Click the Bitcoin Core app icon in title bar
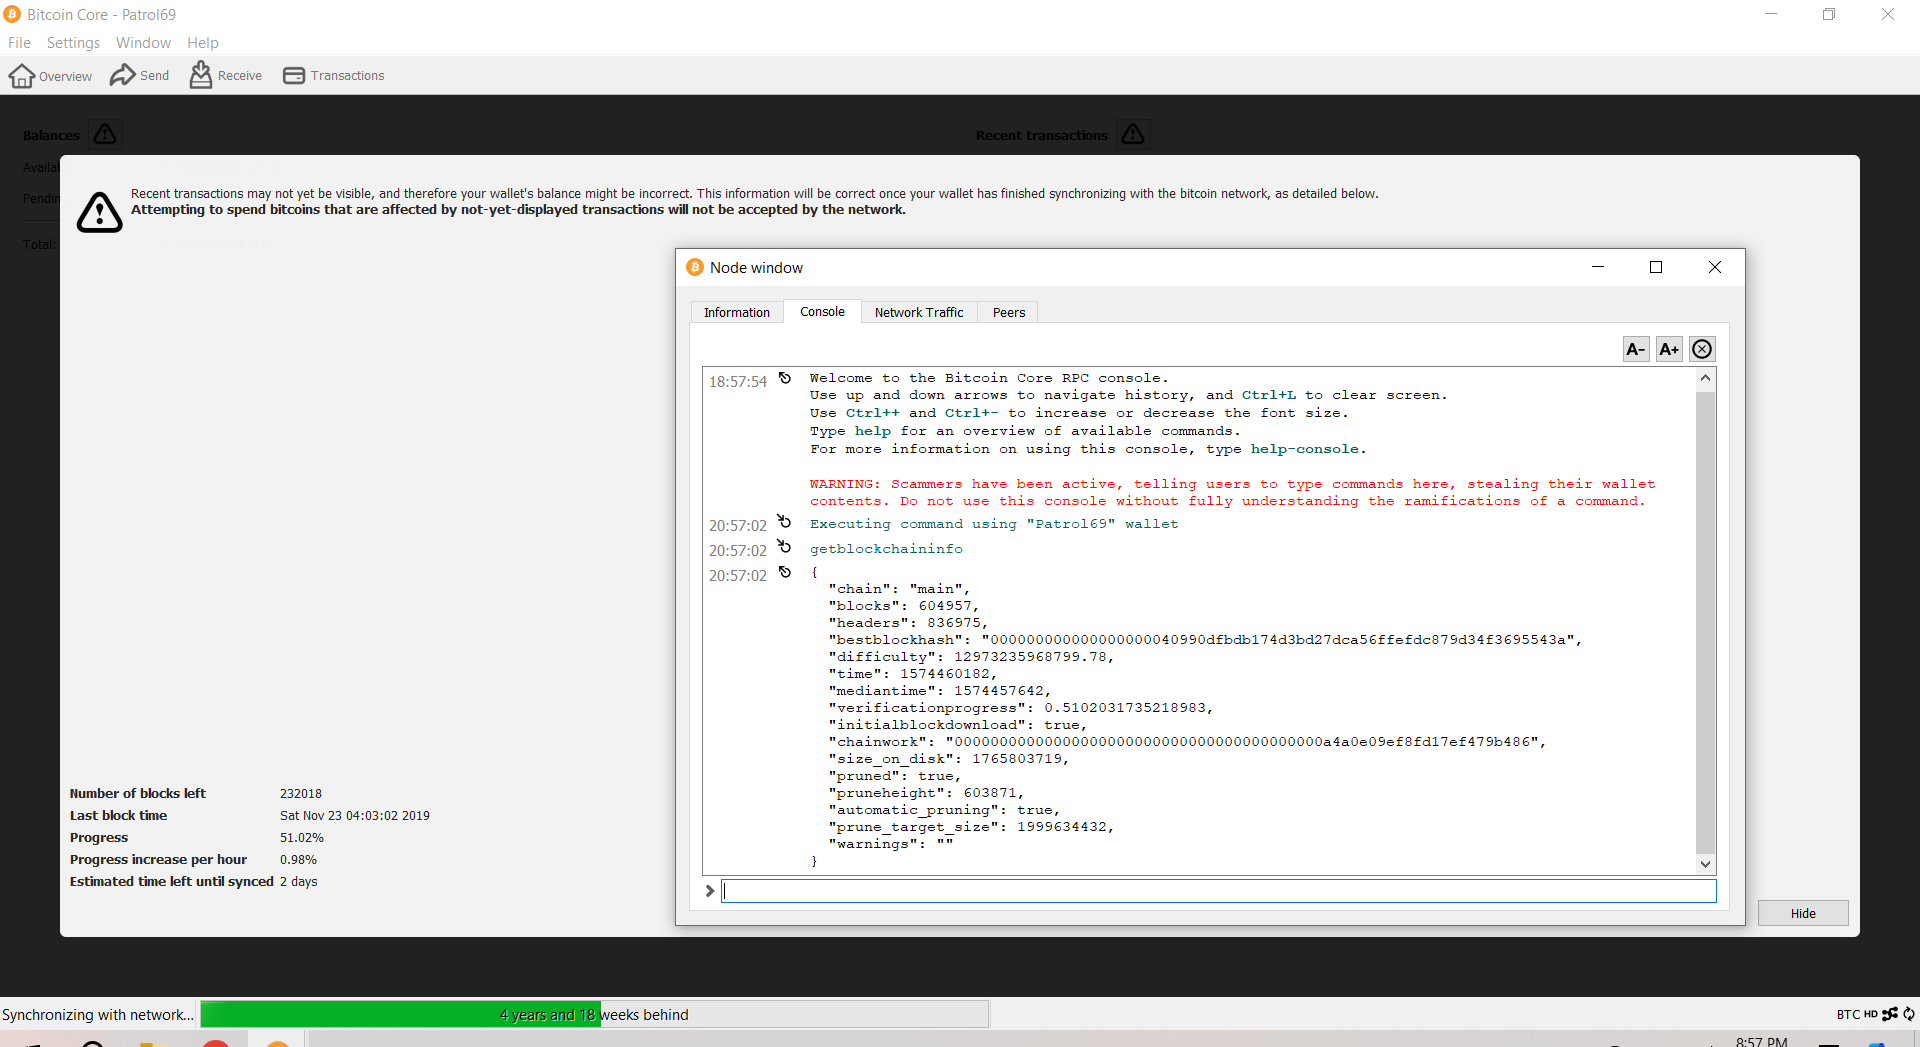 point(12,14)
